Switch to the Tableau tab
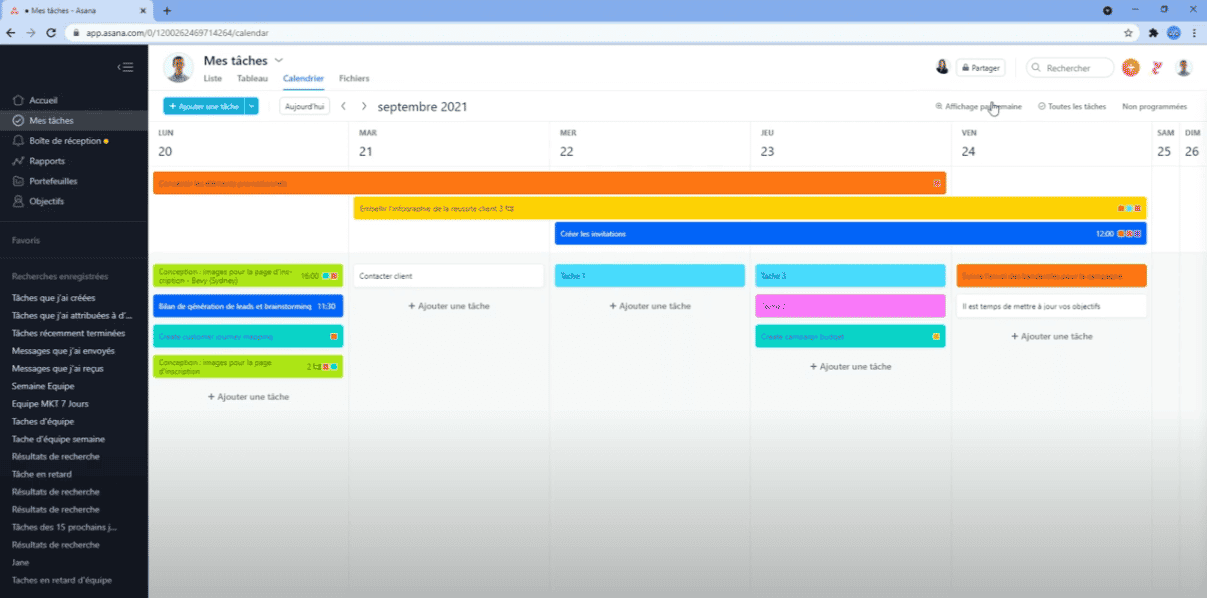The width and height of the screenshot is (1207, 598). pos(252,78)
